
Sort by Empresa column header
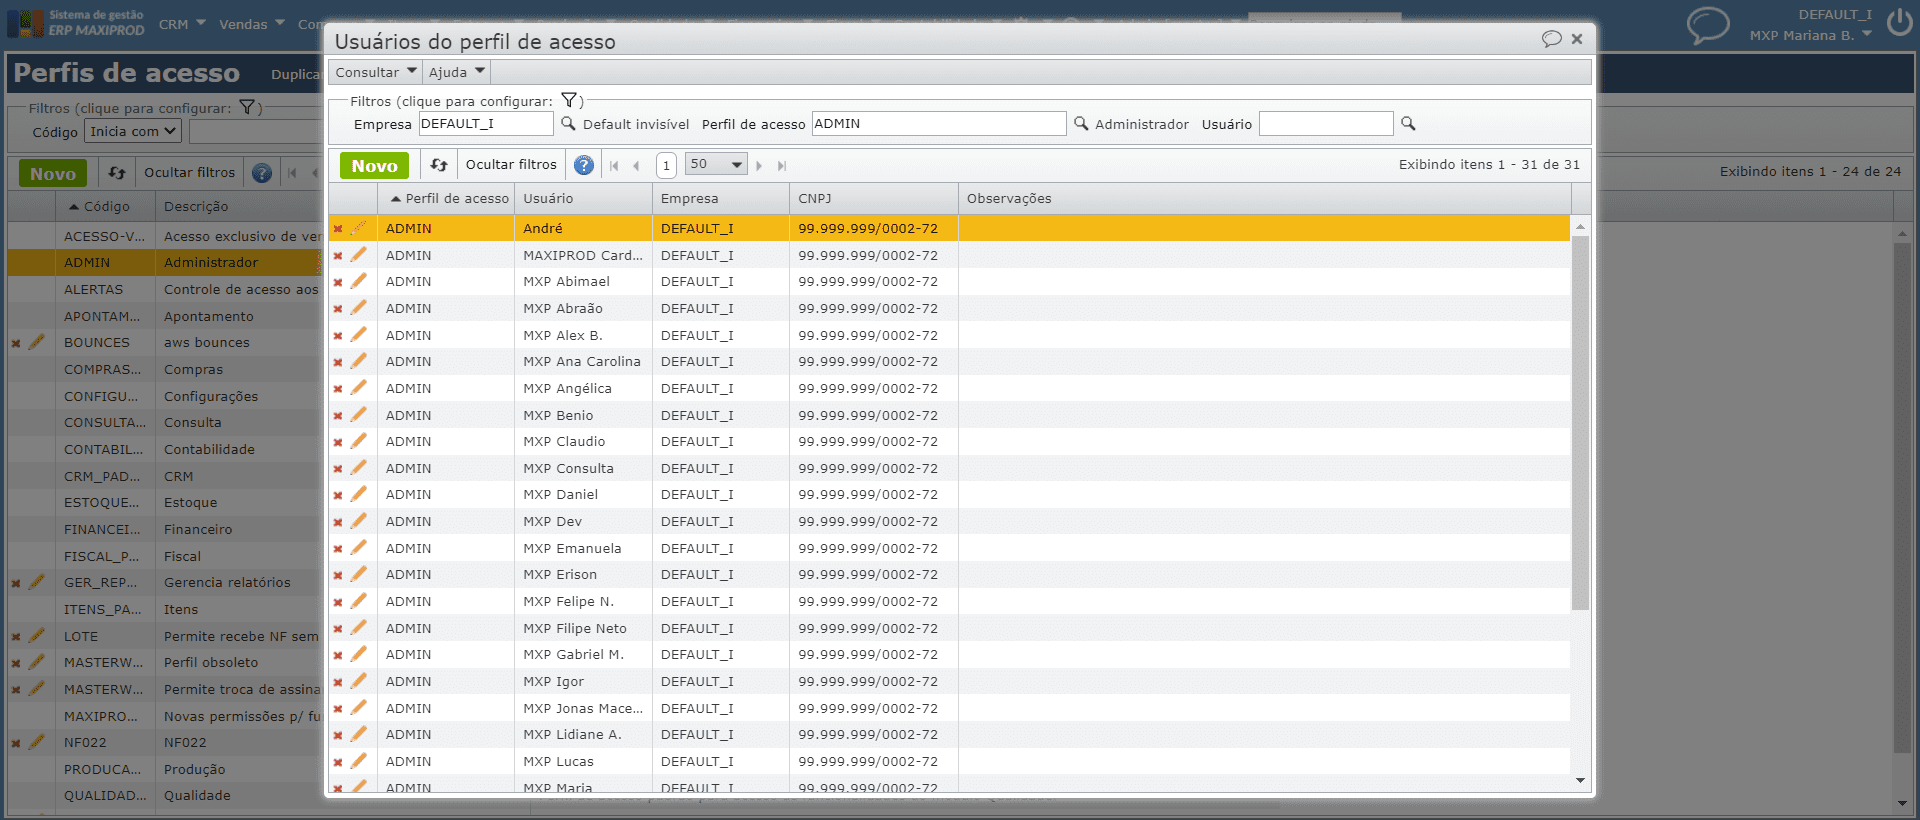tap(720, 199)
